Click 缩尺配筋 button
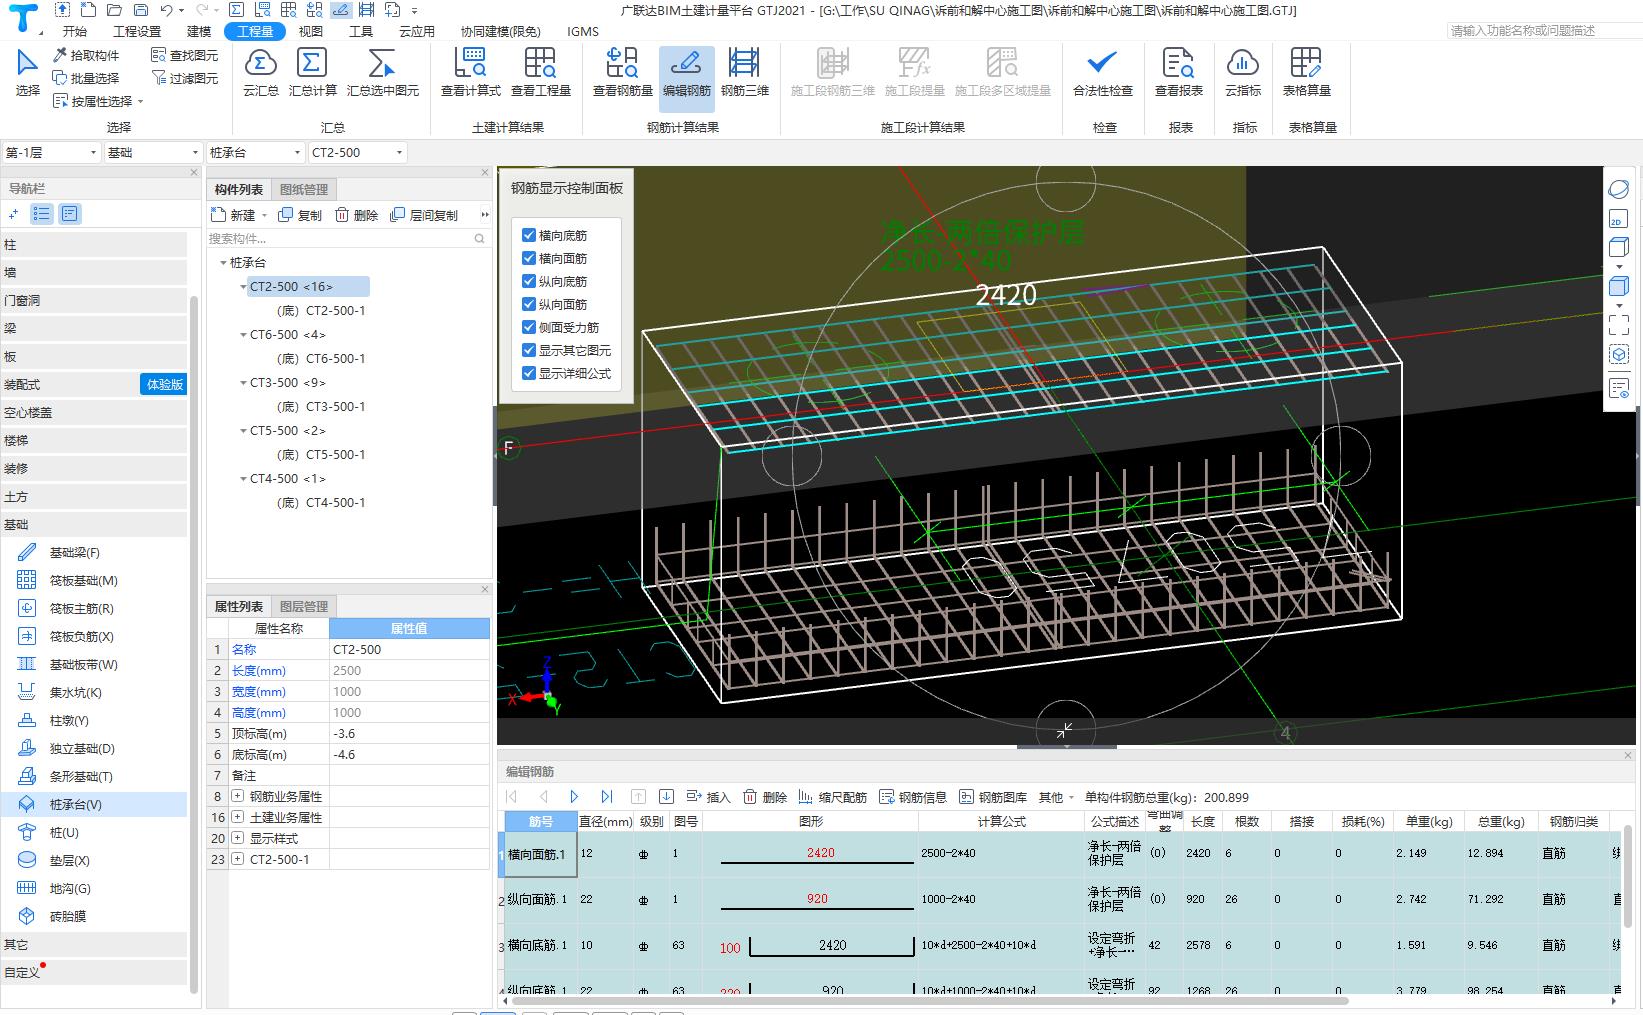 [832, 797]
